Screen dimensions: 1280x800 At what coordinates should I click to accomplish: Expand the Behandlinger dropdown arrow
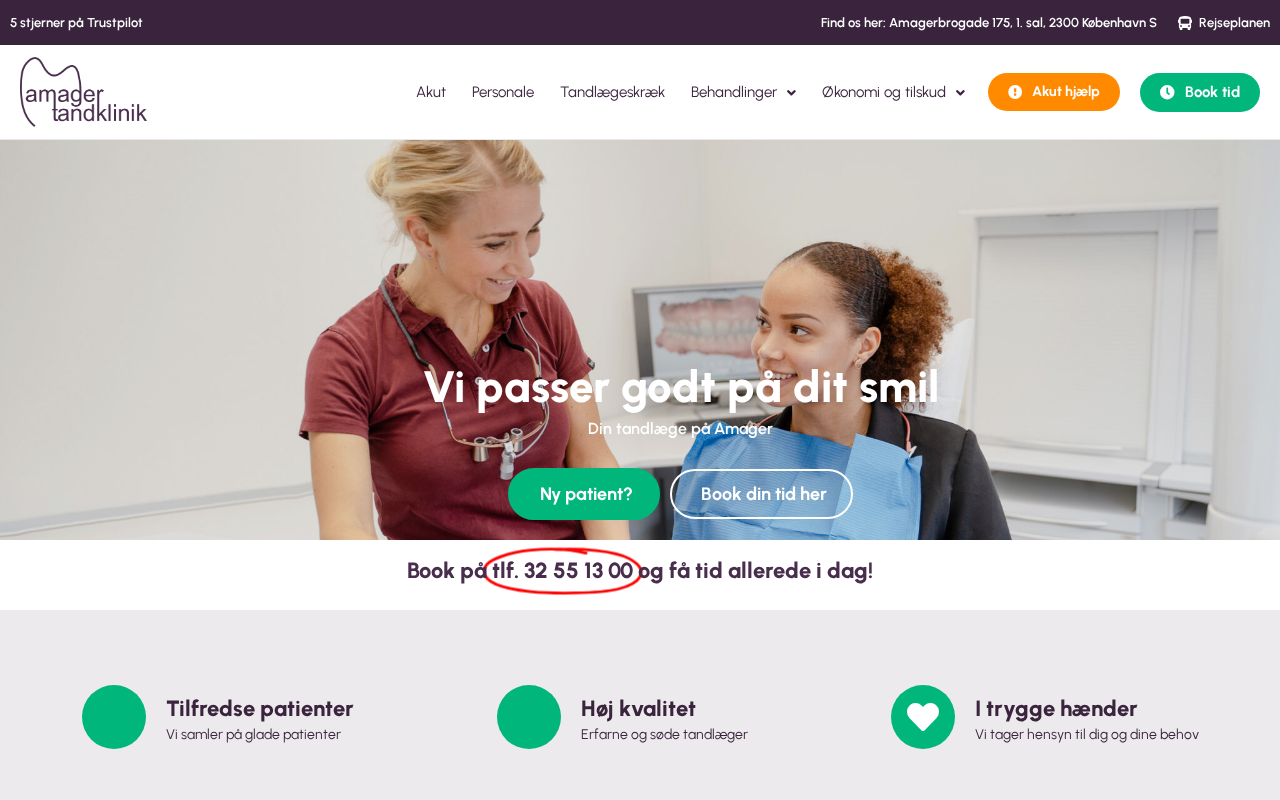tap(791, 93)
